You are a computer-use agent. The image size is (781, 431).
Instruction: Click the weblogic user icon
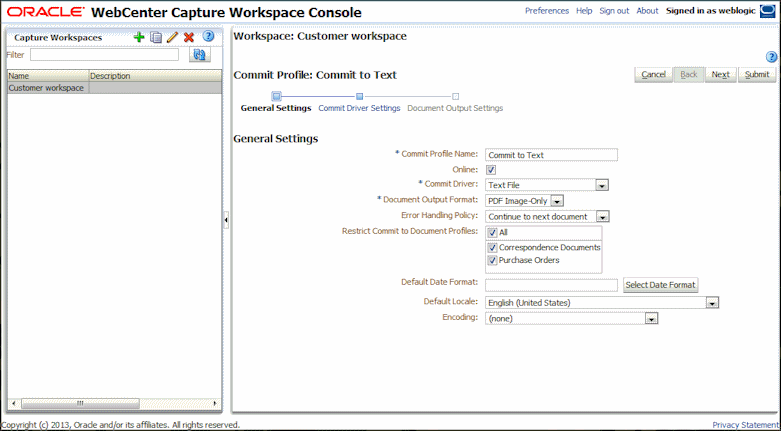tap(767, 11)
